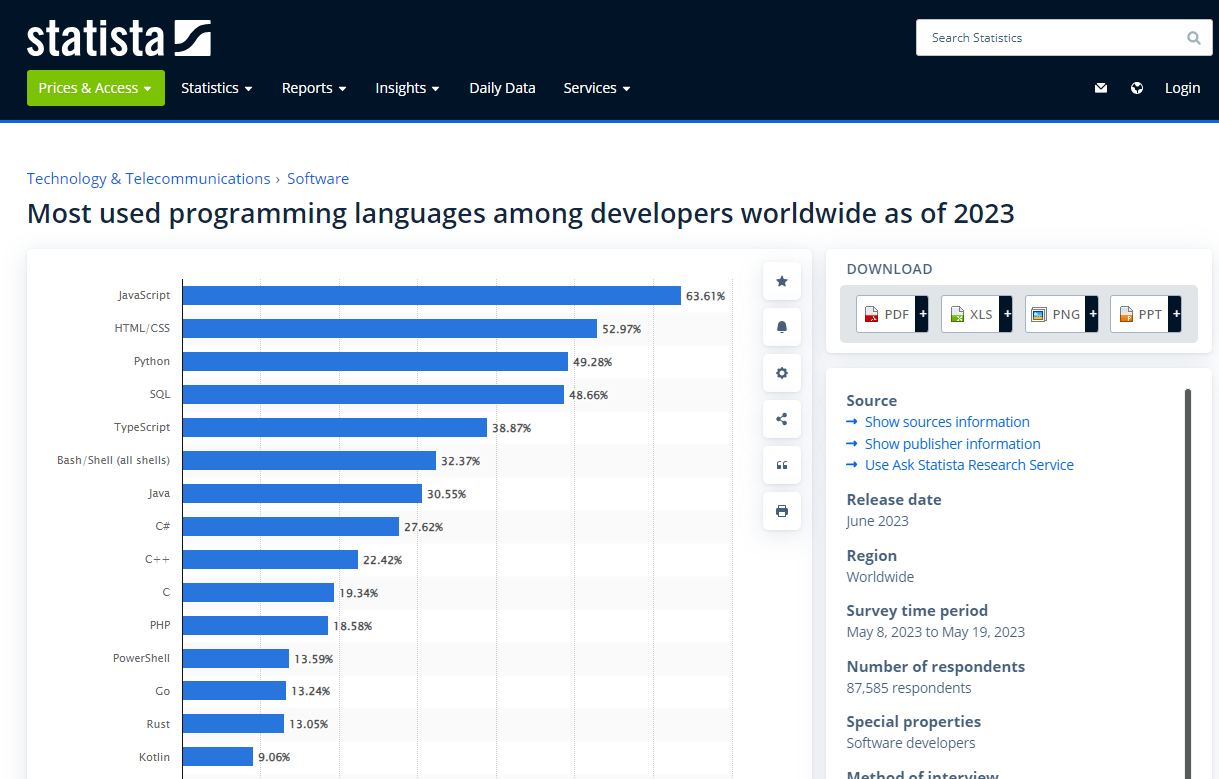This screenshot has width=1219, height=779.
Task: Click the sidebar panel scrollbar
Action: [x=1188, y=583]
